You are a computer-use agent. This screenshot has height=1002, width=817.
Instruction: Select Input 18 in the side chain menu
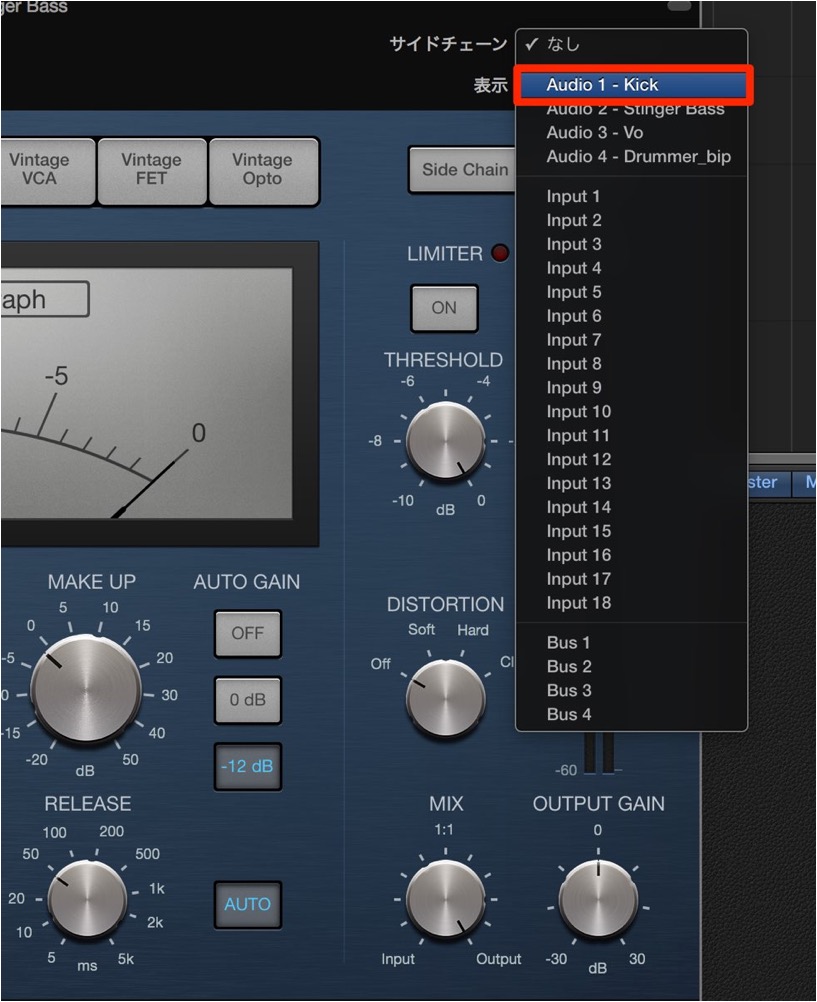[x=632, y=603]
